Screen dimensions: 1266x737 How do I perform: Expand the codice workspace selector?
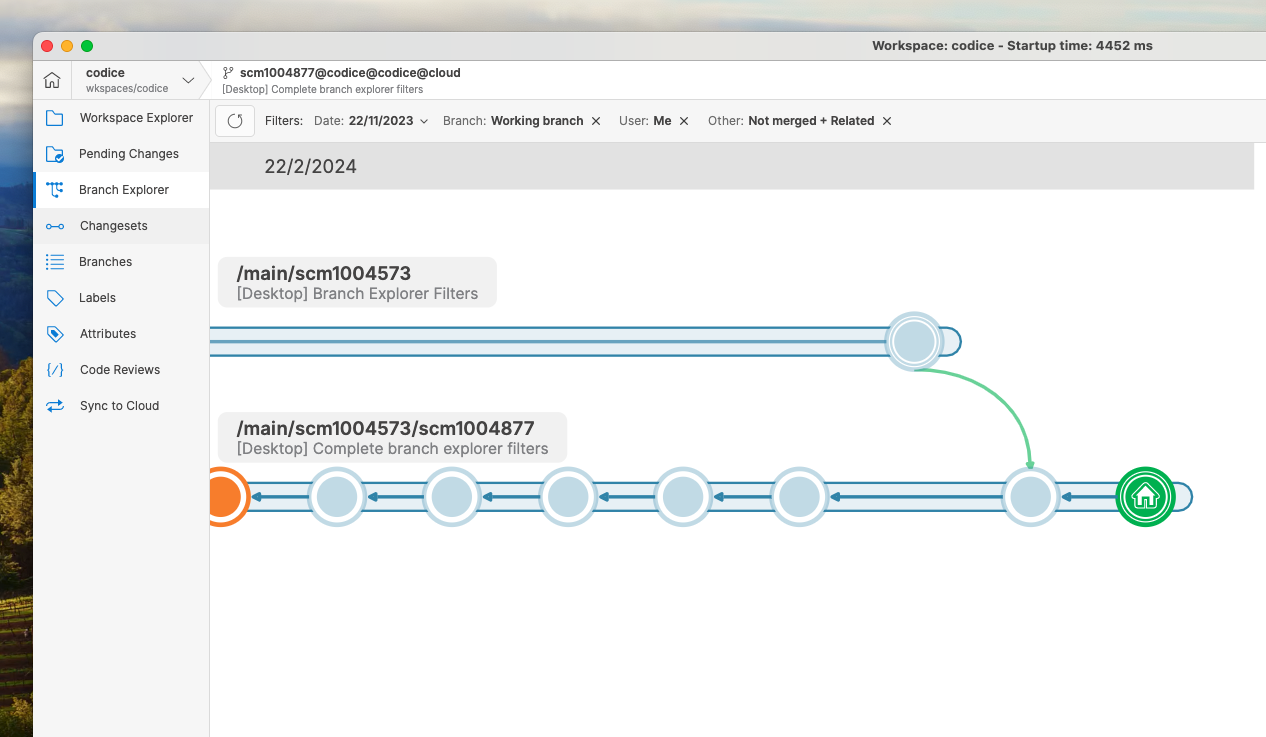point(188,79)
